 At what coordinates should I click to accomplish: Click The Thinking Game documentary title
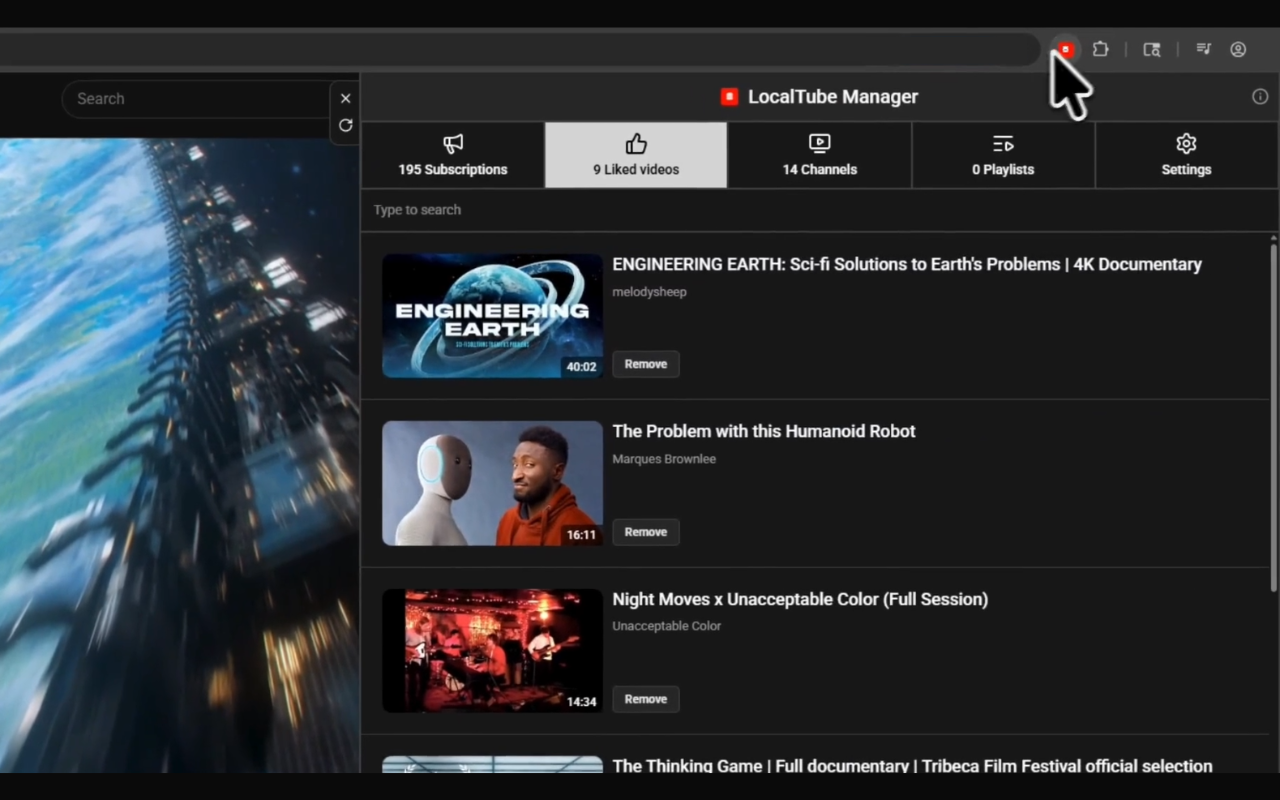point(912,765)
